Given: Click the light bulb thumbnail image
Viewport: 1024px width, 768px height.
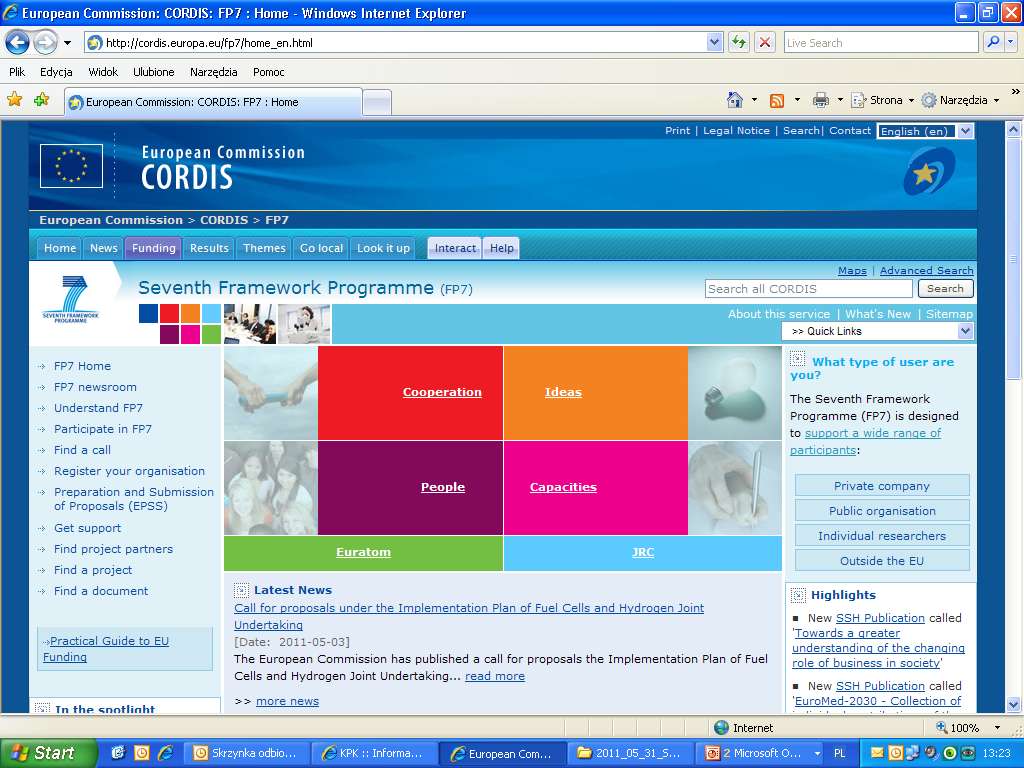Looking at the screenshot, I should [735, 392].
